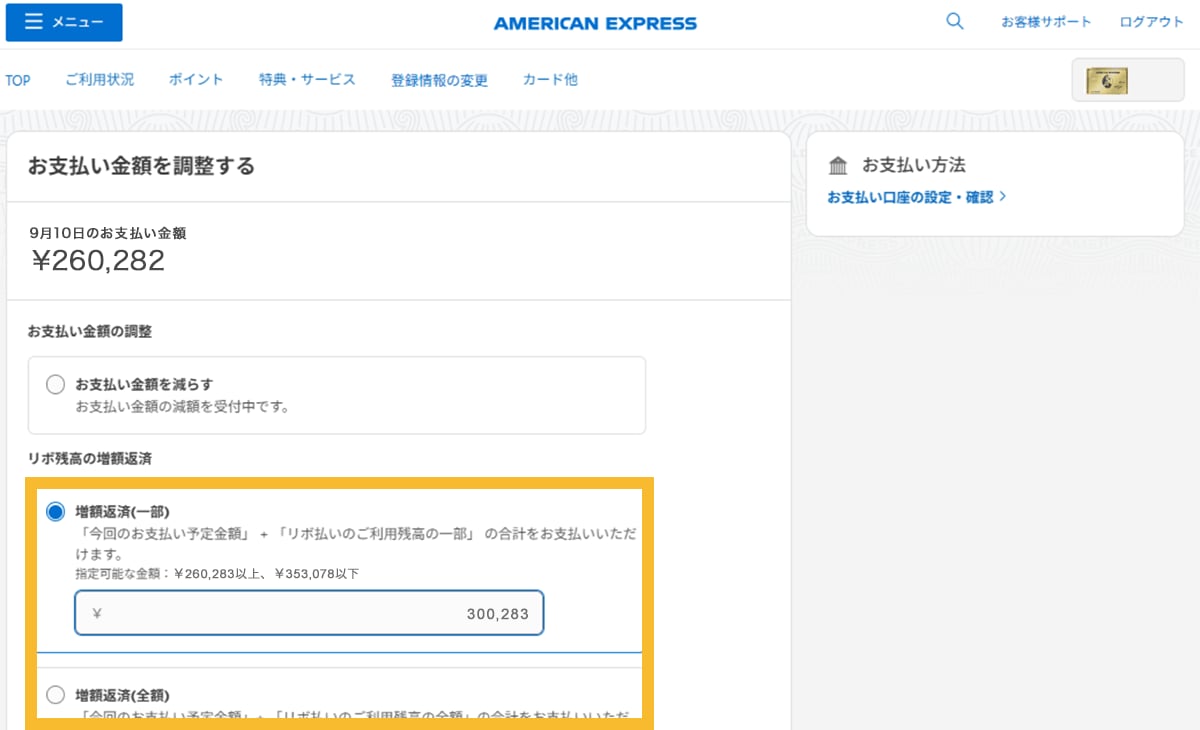Click the ¥ symbol in amount field

point(97,614)
